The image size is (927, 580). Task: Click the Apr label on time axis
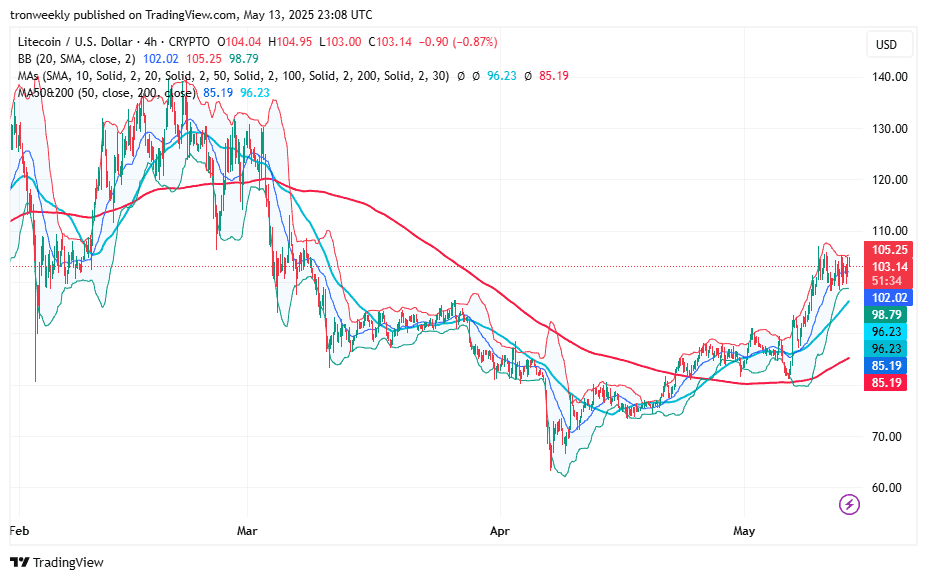point(500,531)
